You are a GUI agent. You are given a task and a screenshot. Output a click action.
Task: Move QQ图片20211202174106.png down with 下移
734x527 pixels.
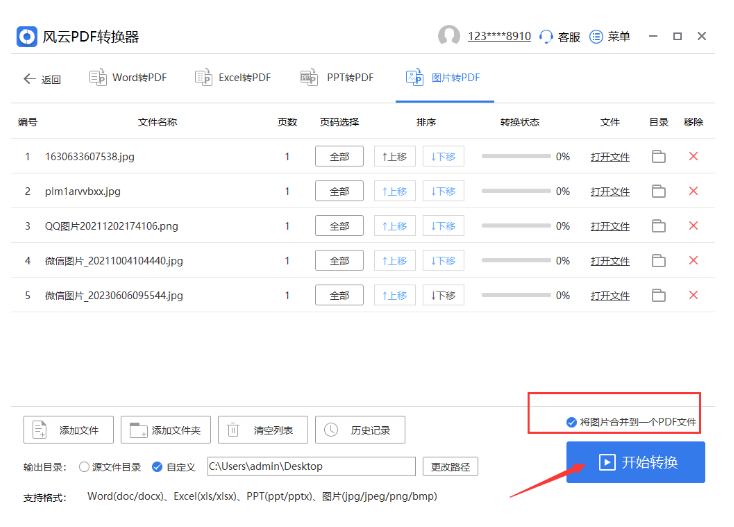[443, 226]
